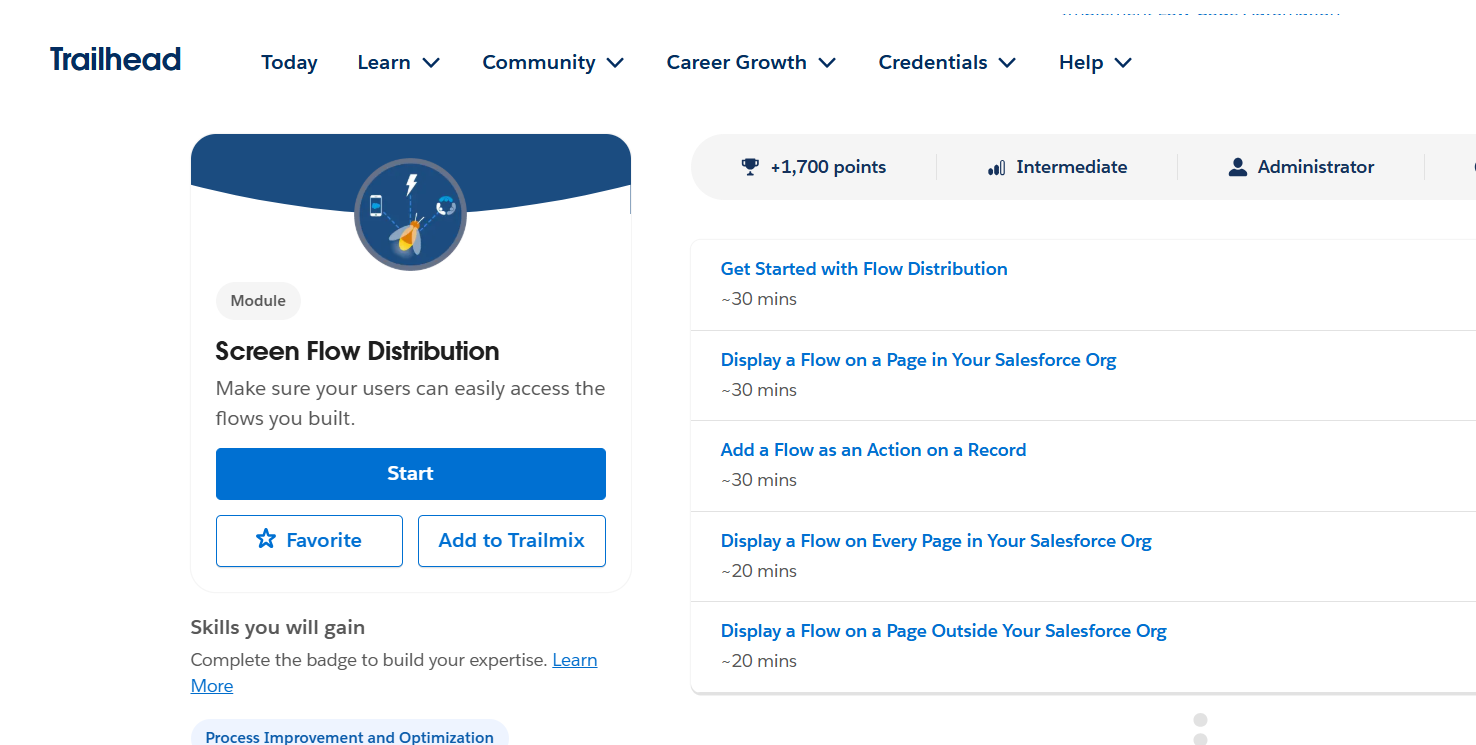Expand the Learn dropdown chevron

pyautogui.click(x=431, y=63)
